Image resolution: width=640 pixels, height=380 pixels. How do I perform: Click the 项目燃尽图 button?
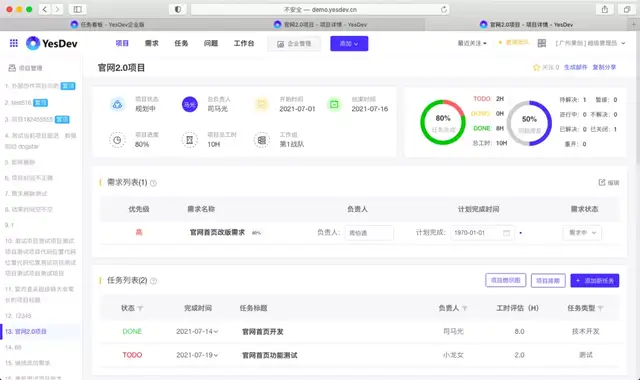click(506, 280)
